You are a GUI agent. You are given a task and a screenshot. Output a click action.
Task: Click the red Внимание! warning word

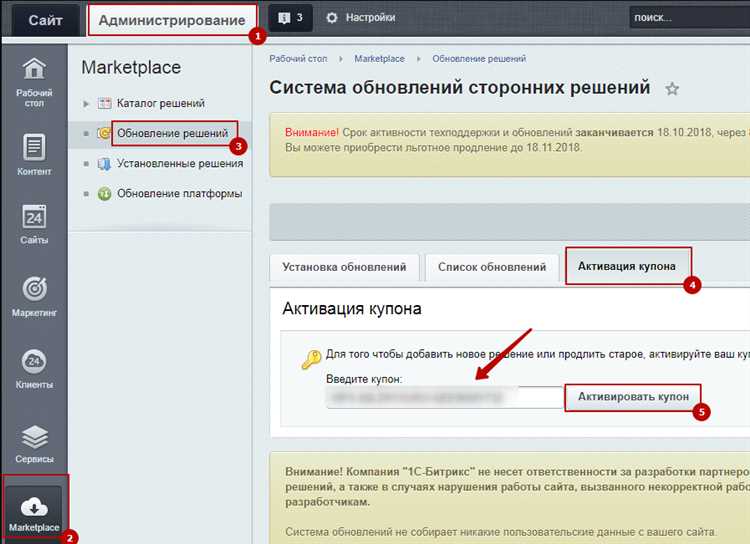coord(311,133)
